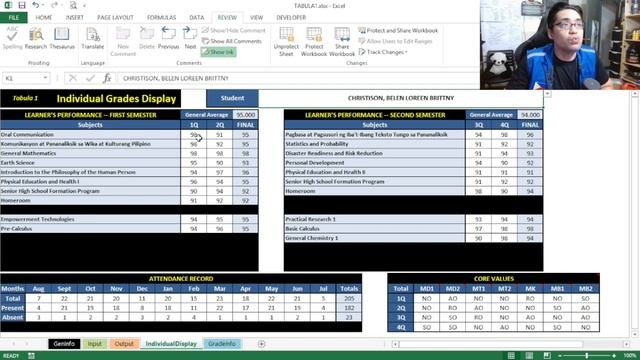Screen dimensions: 640x360
Task: Open the Research pane
Action: coord(36,39)
